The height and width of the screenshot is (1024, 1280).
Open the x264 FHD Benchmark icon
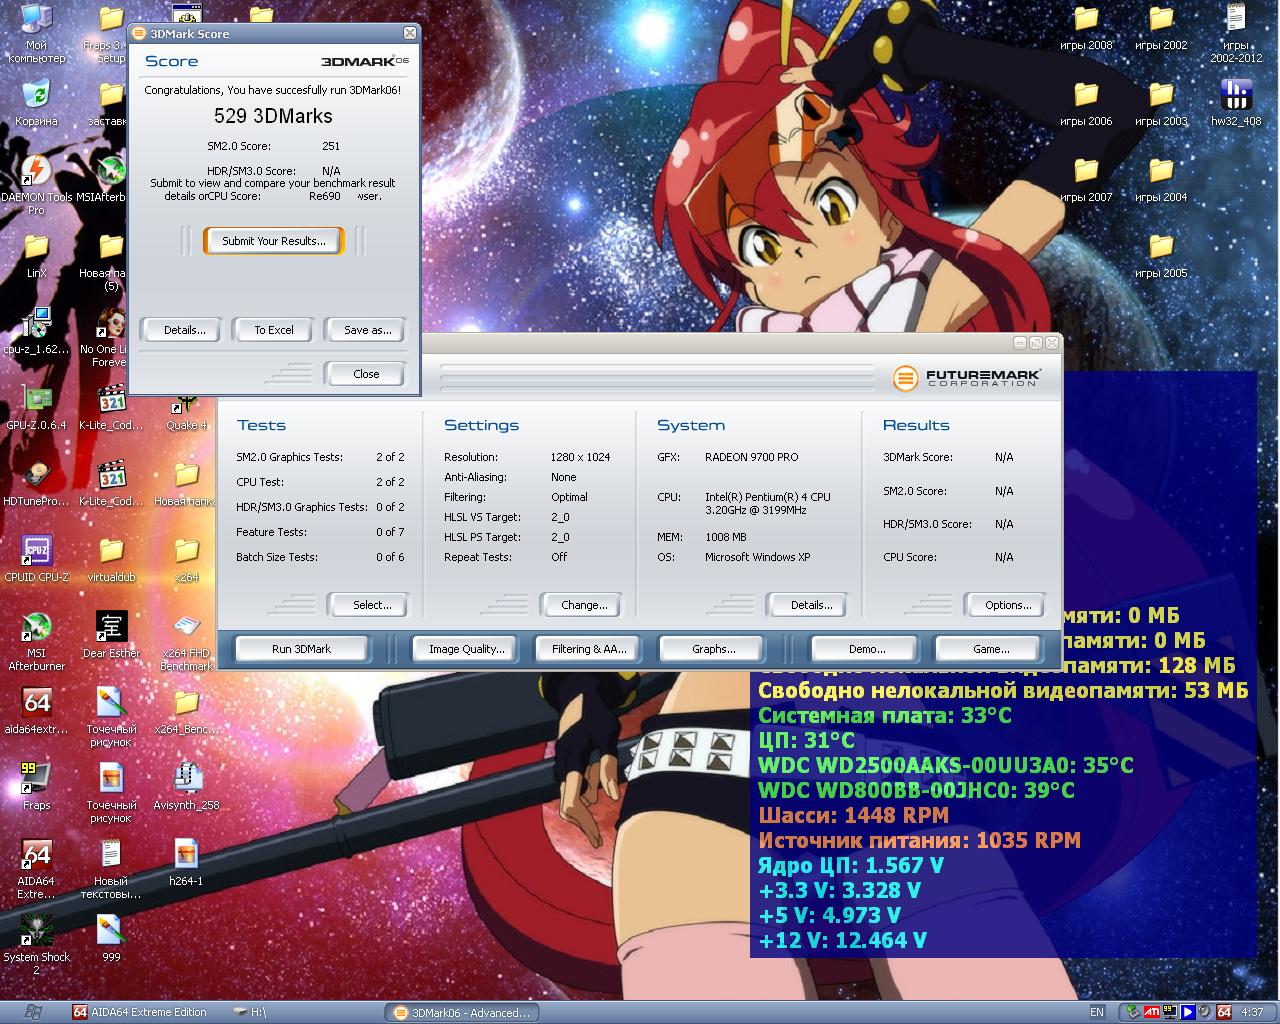click(186, 641)
